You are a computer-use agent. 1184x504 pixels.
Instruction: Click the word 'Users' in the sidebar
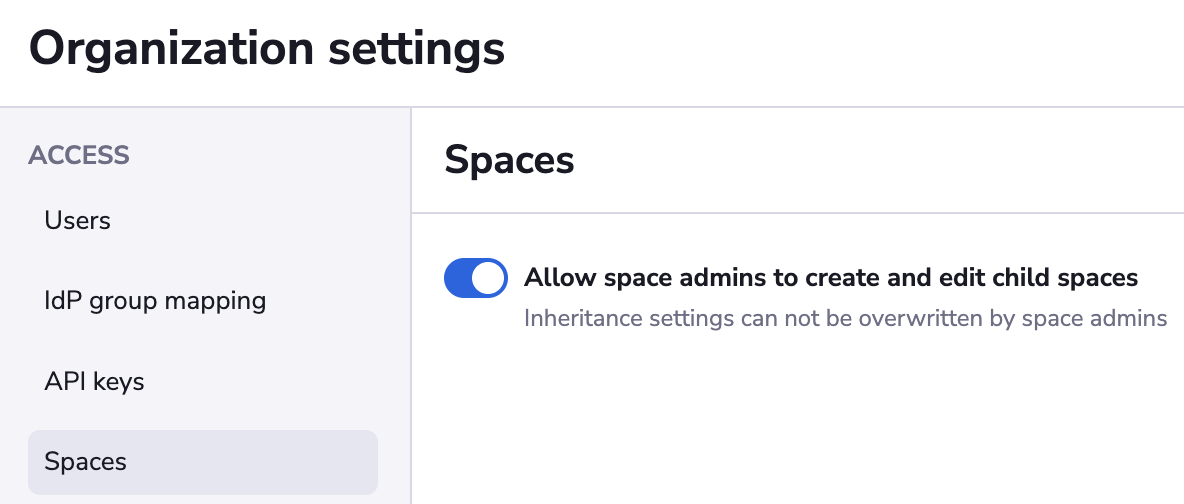pyautogui.click(x=78, y=220)
